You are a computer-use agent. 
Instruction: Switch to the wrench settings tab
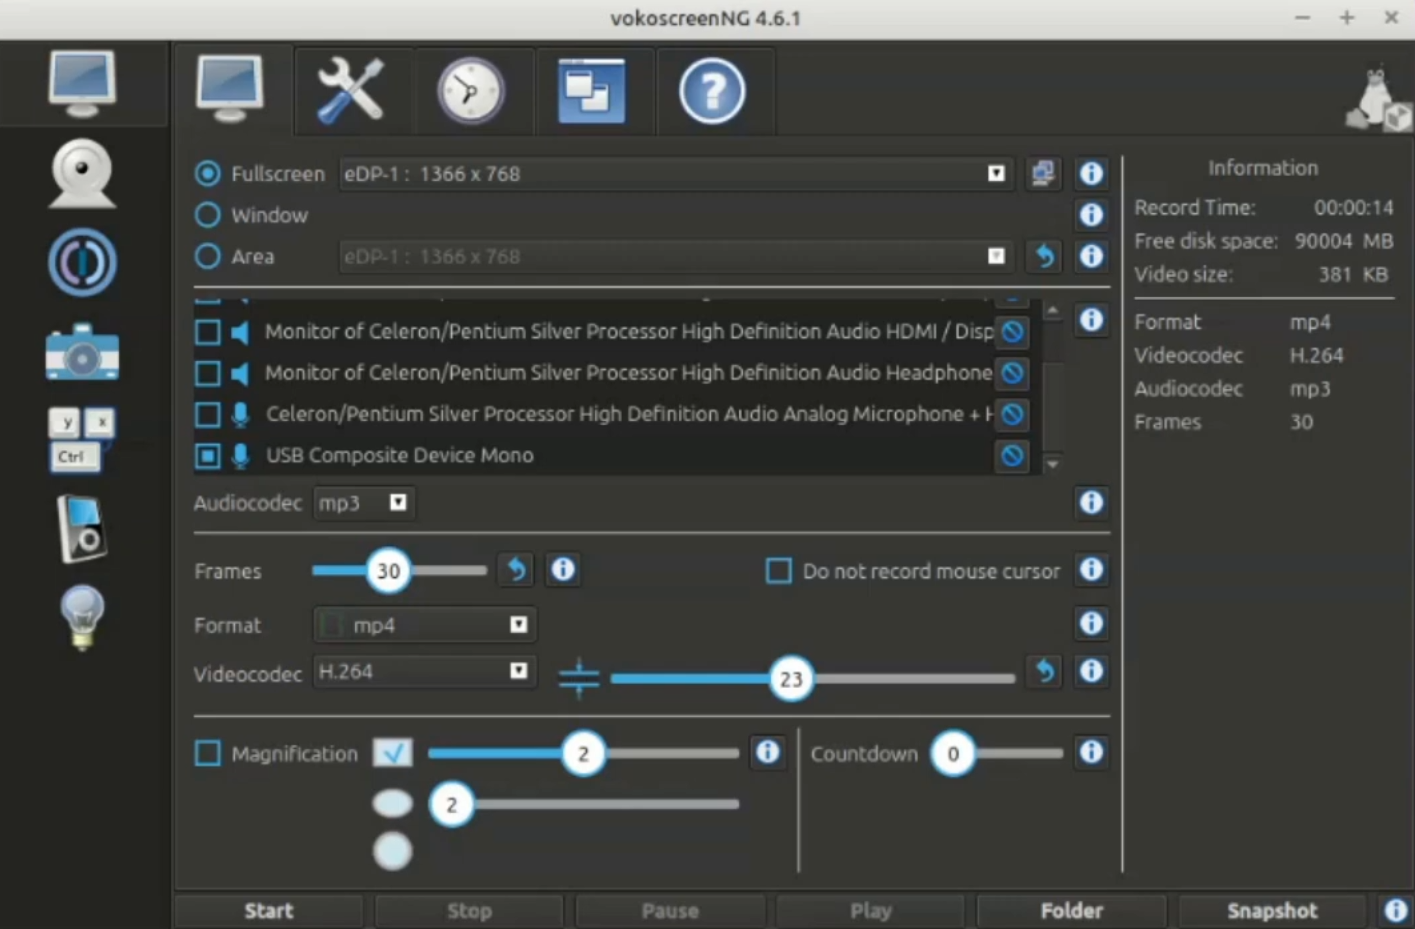pos(351,91)
